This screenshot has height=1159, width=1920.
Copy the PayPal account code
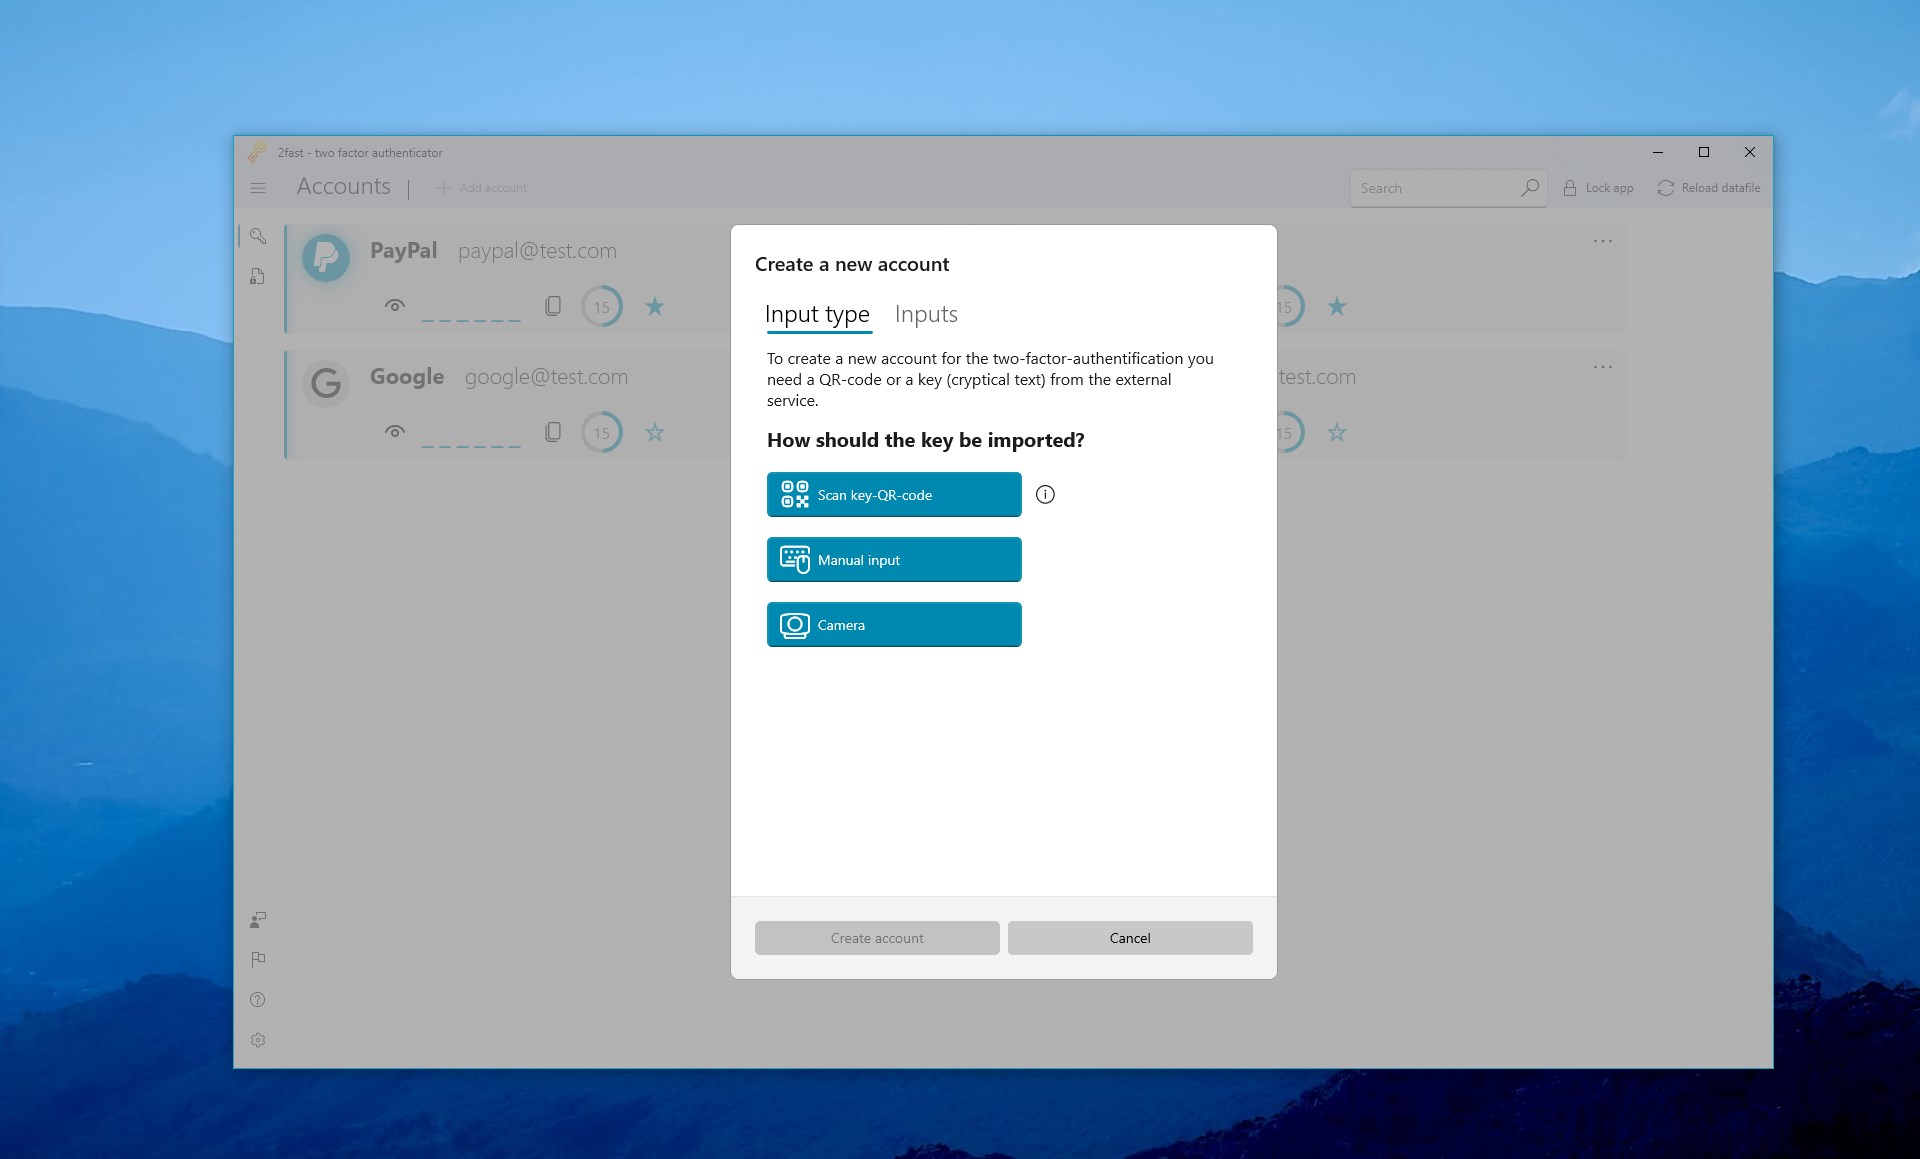pyautogui.click(x=552, y=306)
